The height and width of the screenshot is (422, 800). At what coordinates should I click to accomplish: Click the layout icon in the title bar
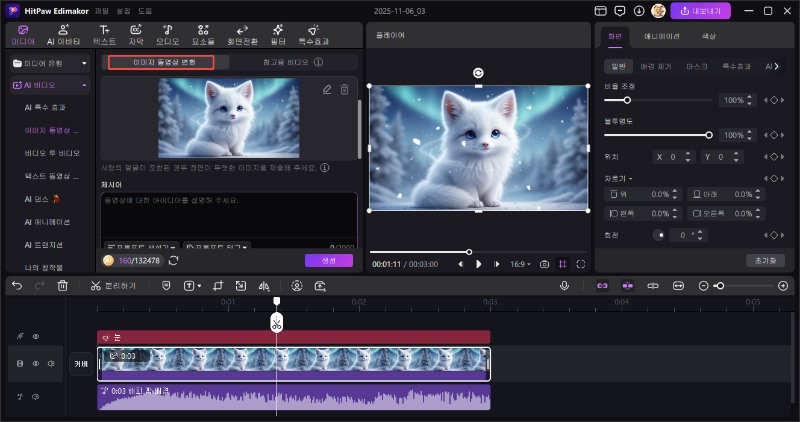point(601,11)
